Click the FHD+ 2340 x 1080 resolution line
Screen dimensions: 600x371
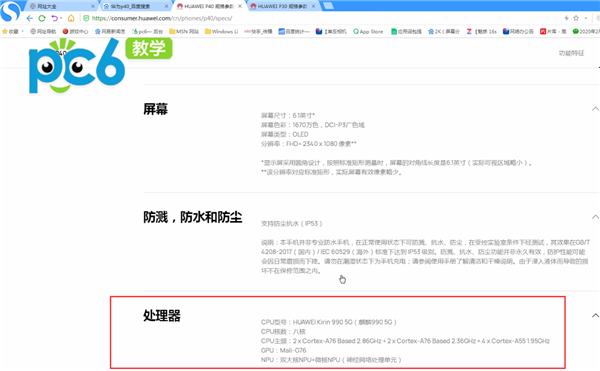click(308, 144)
